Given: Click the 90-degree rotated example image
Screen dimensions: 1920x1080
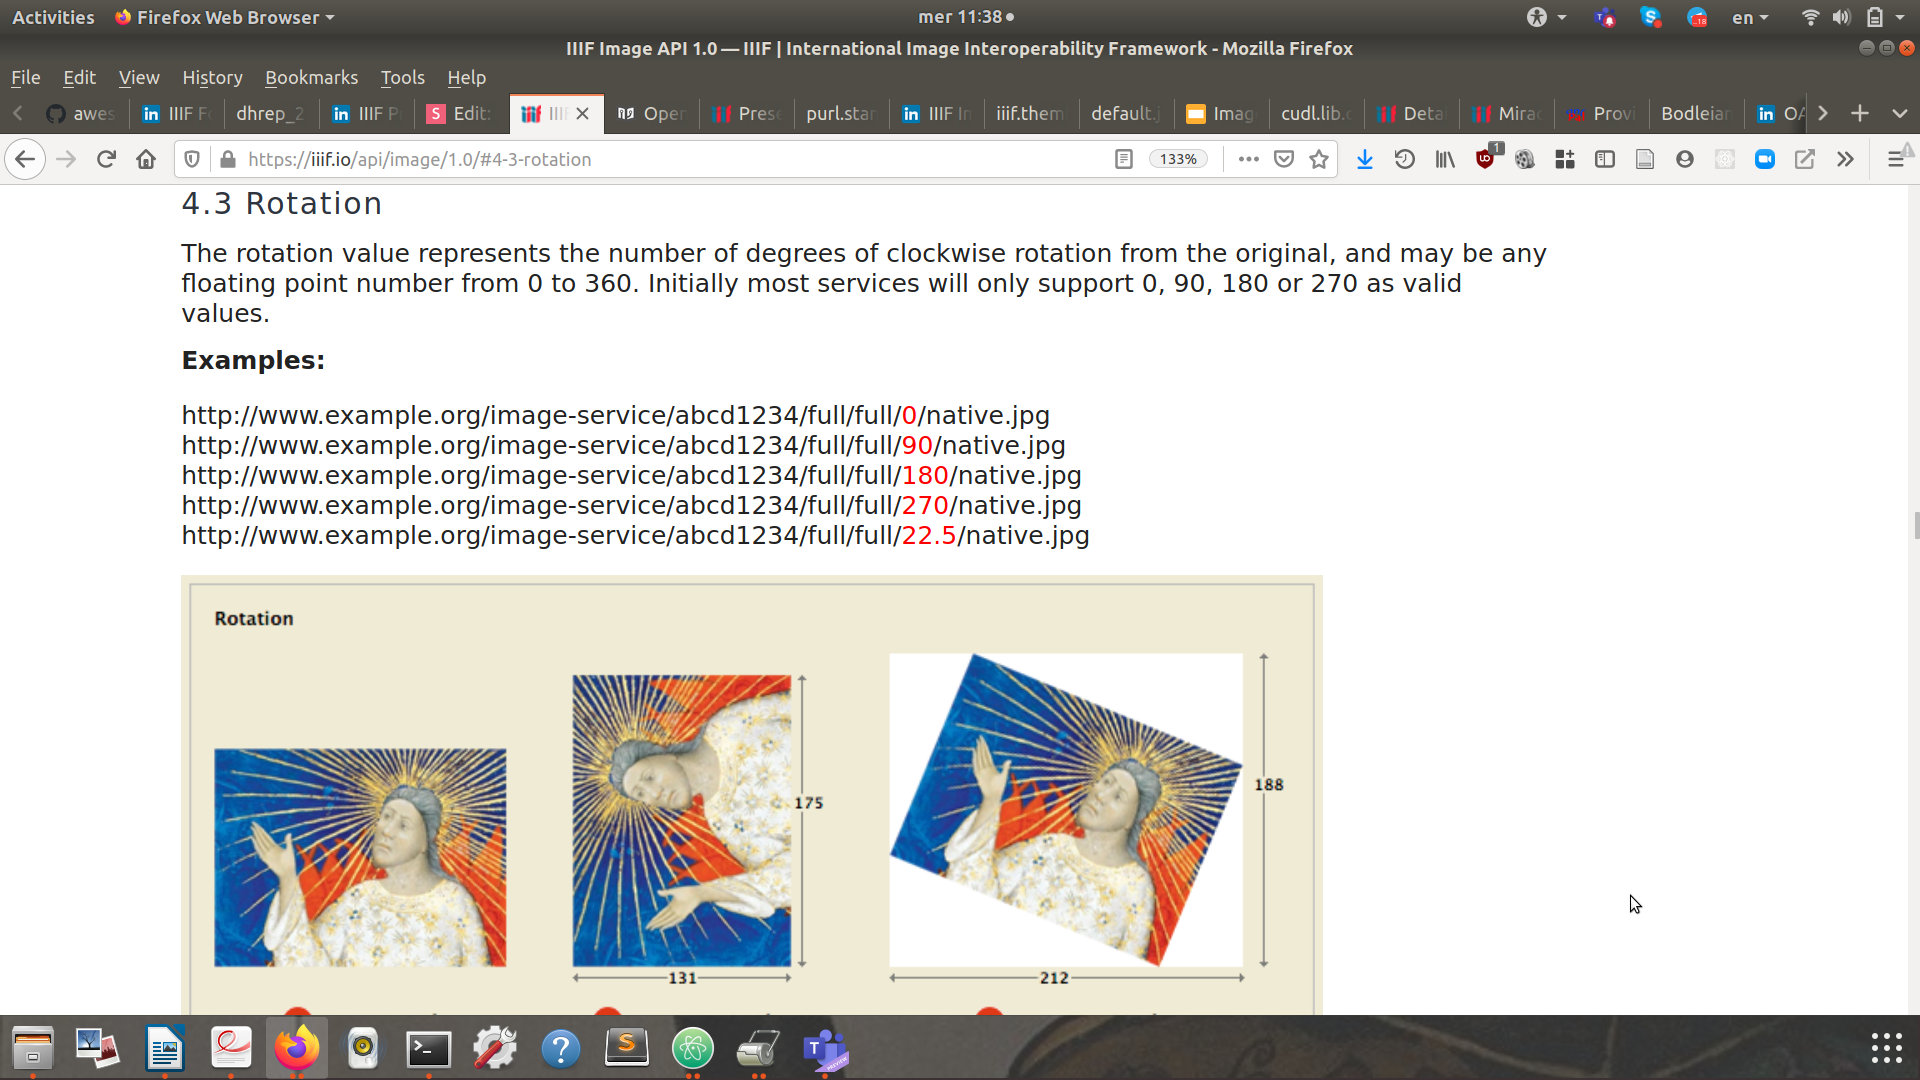Looking at the screenshot, I should pyautogui.click(x=682, y=821).
